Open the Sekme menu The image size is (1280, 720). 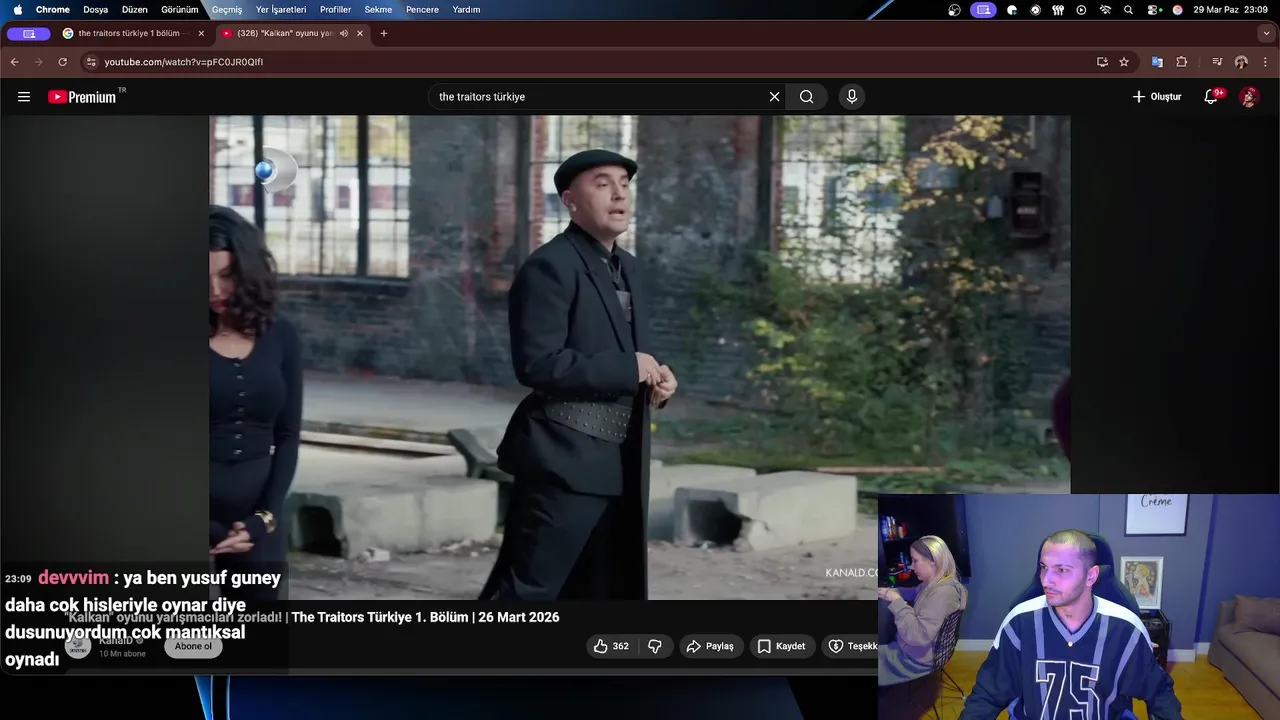(378, 10)
